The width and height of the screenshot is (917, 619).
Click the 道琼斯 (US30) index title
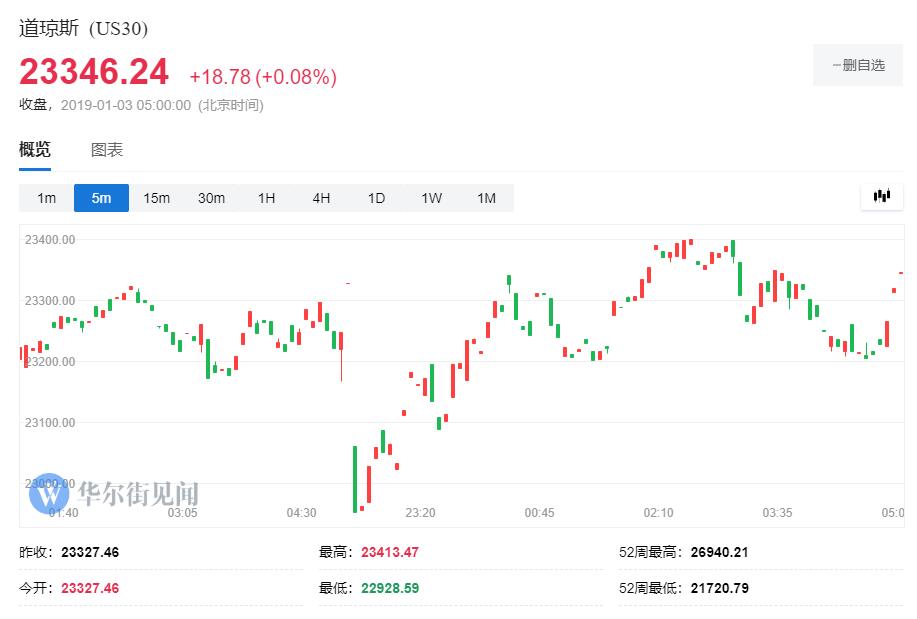83,28
